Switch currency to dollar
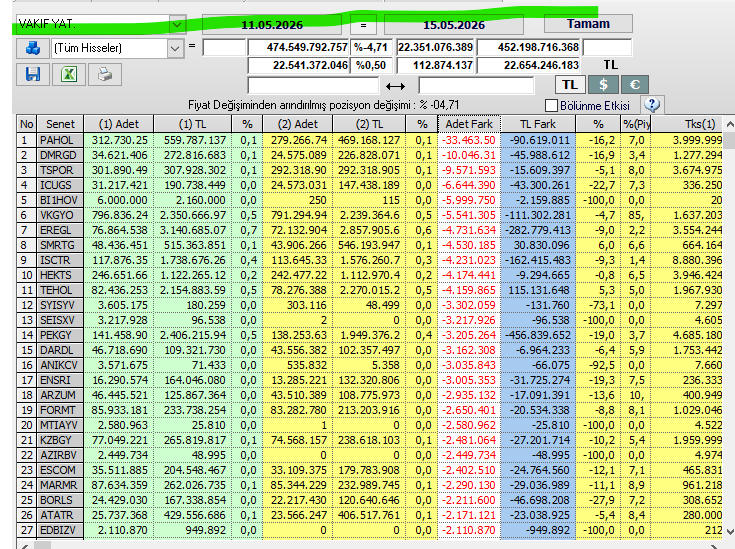 (x=603, y=85)
